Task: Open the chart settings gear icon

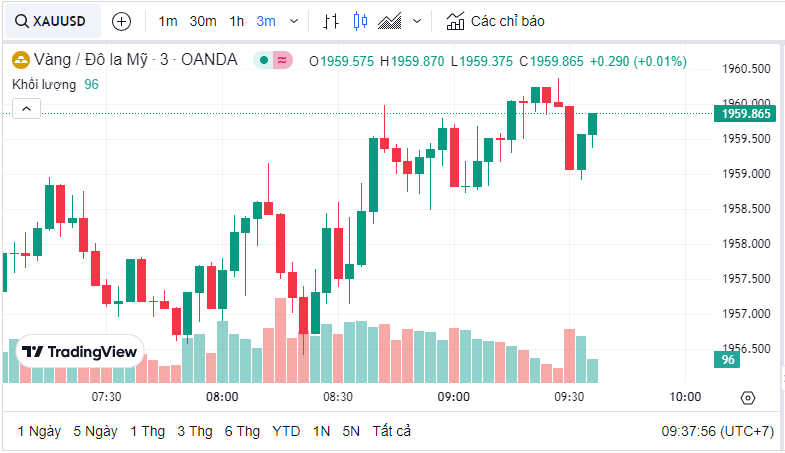Action: 747,398
